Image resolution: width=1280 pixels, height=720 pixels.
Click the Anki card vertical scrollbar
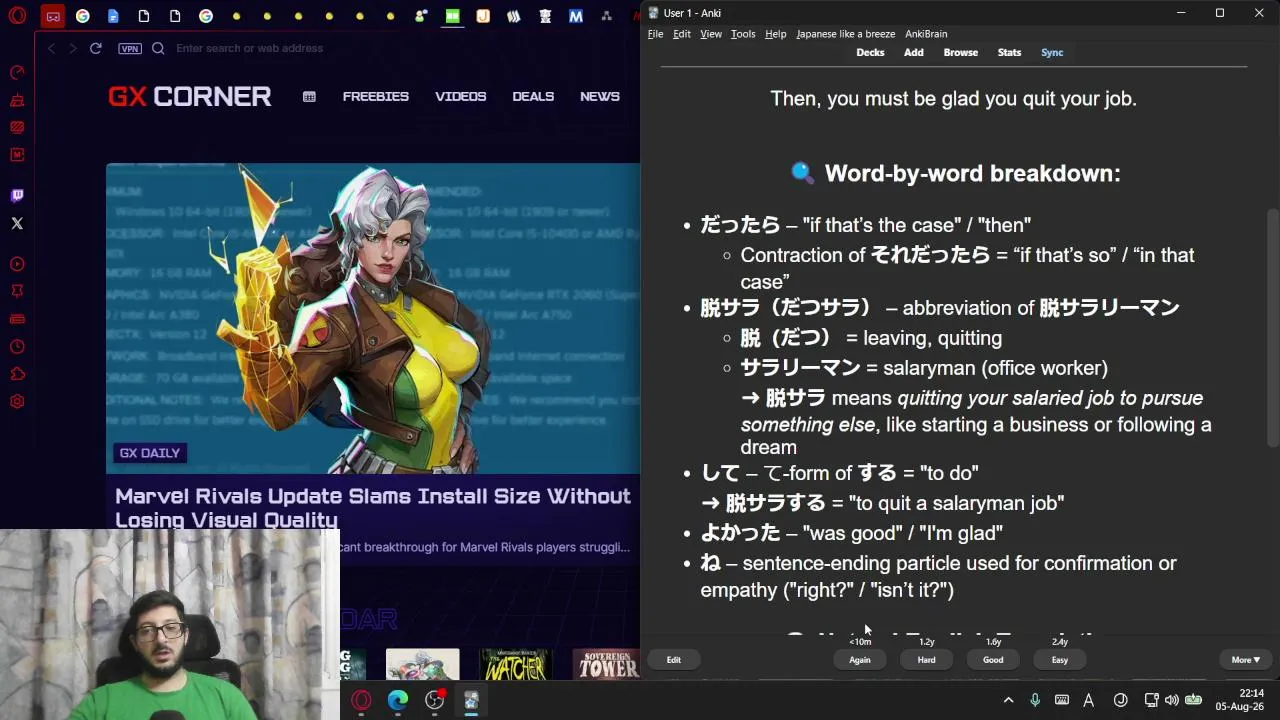click(1272, 328)
